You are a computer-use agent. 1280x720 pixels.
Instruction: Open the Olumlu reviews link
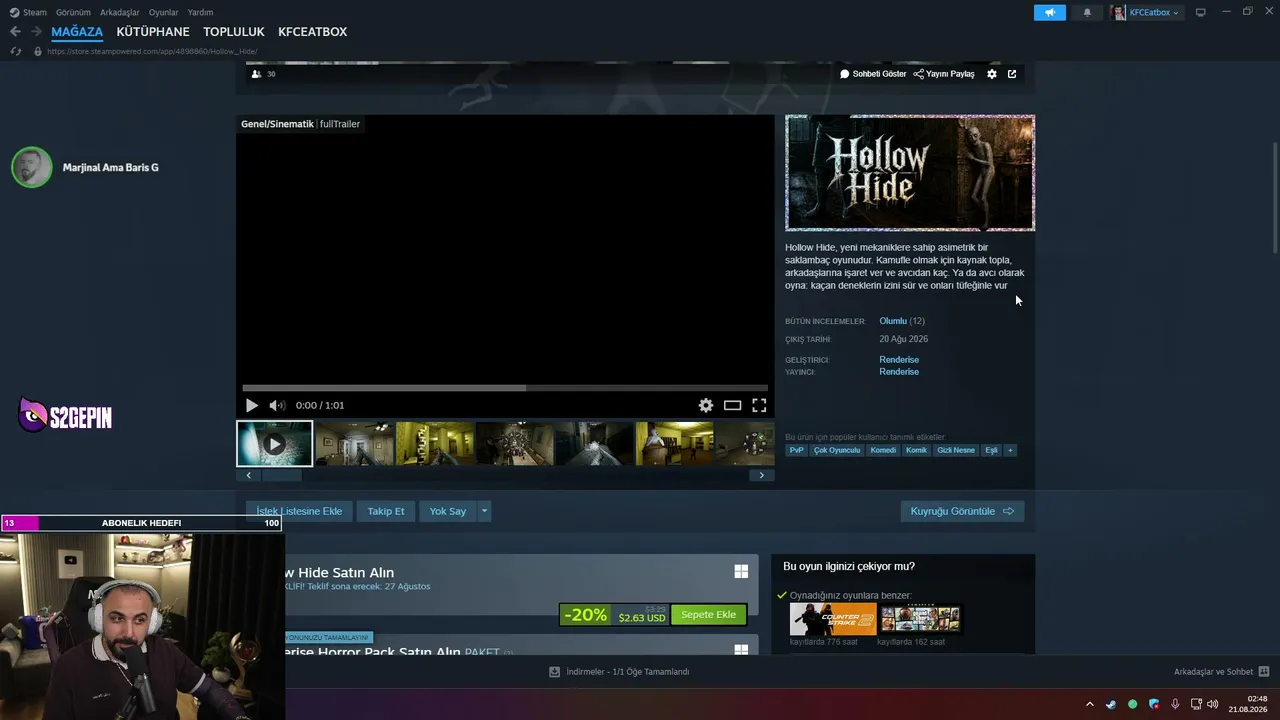tap(893, 321)
